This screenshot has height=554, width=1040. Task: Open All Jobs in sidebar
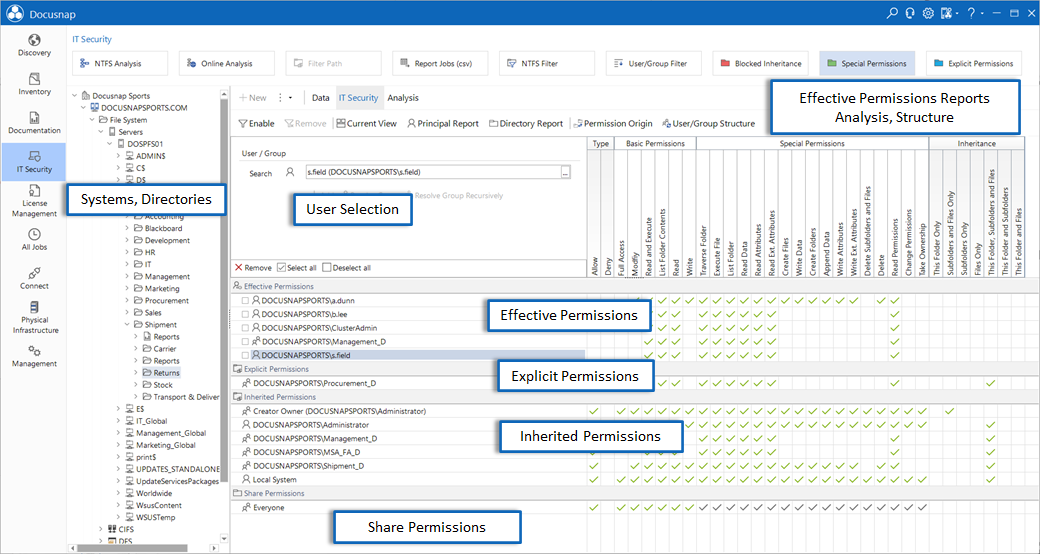(34, 240)
